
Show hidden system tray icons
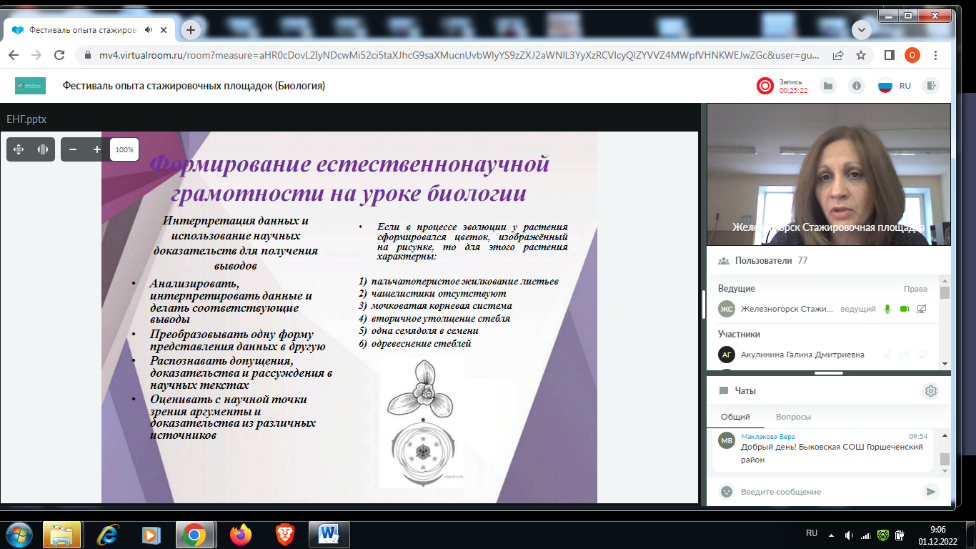[831, 535]
